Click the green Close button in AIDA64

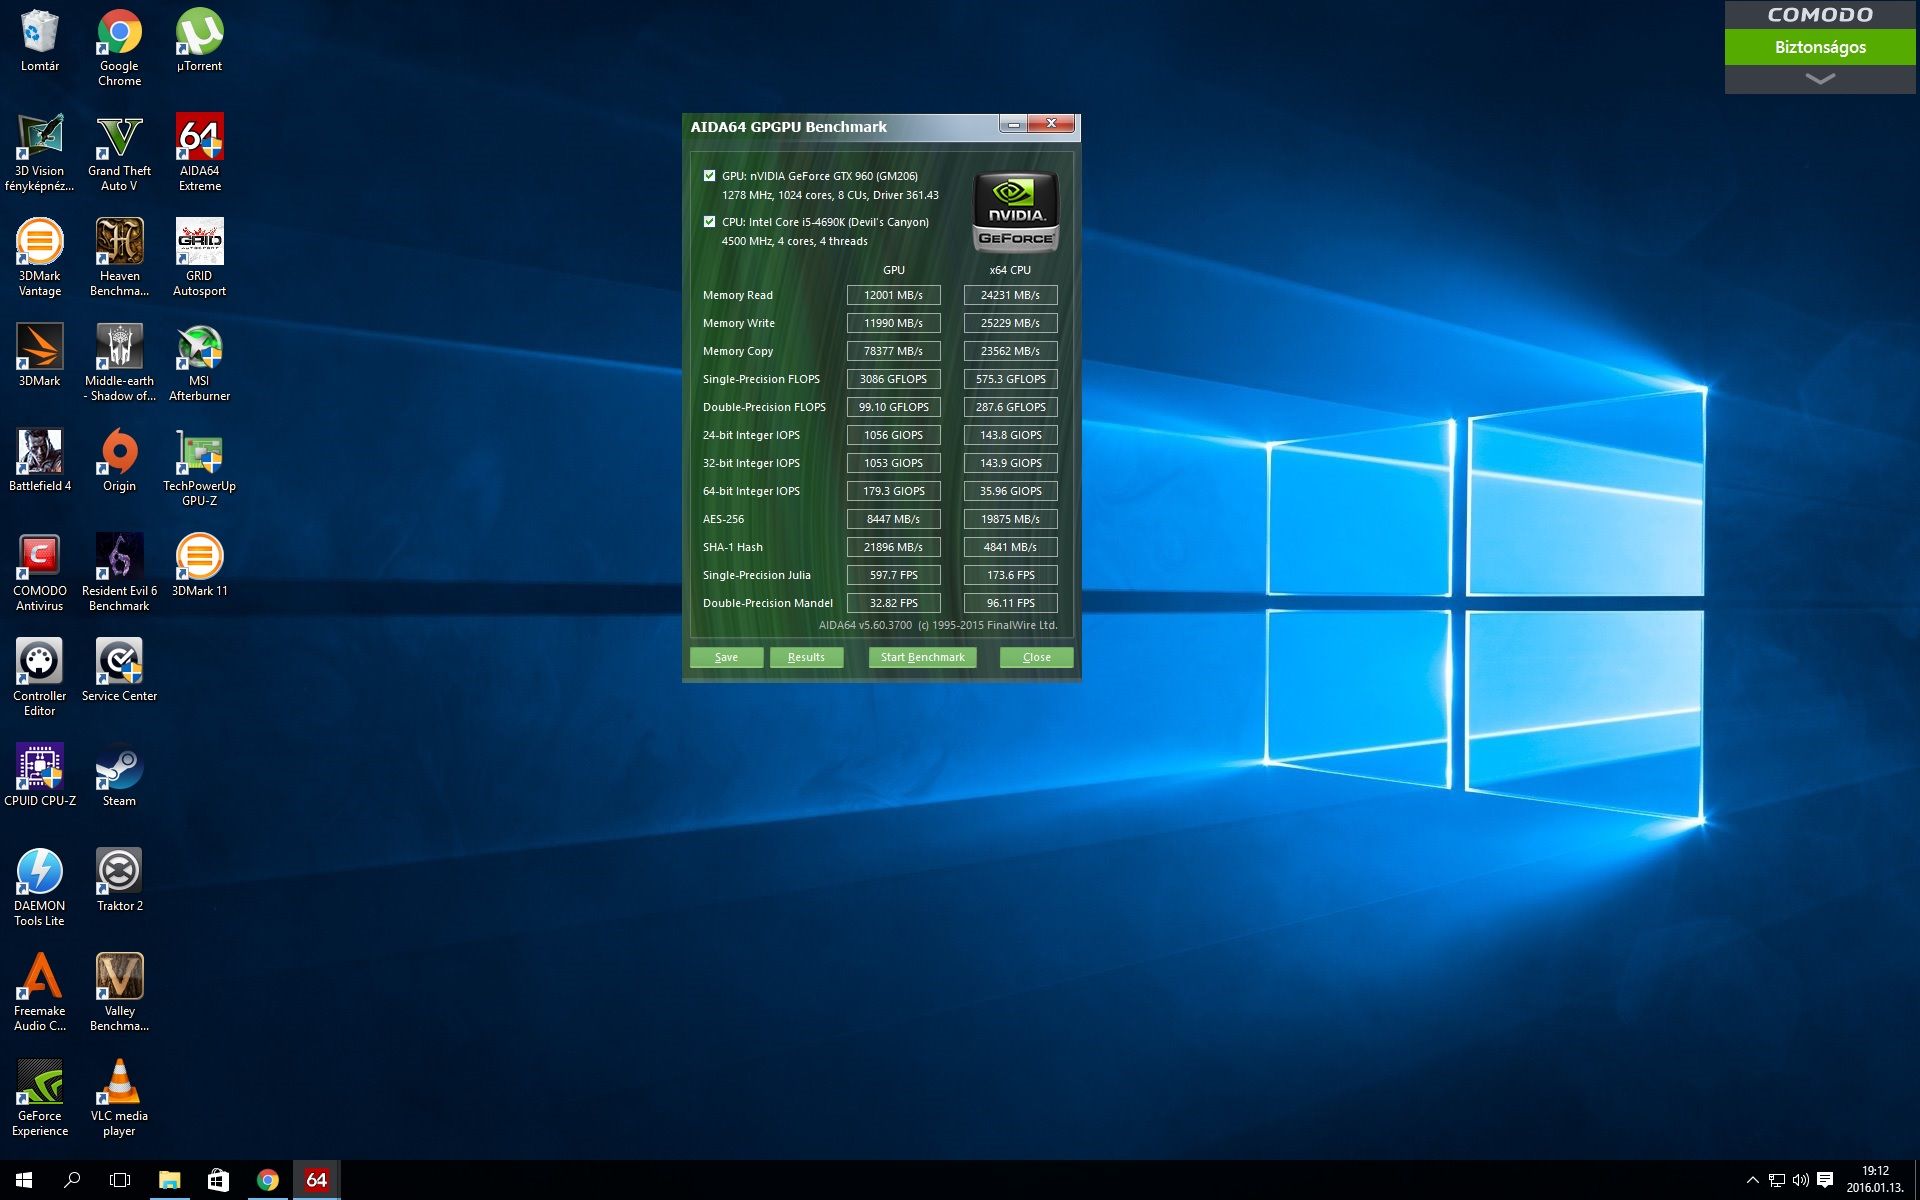point(1037,657)
